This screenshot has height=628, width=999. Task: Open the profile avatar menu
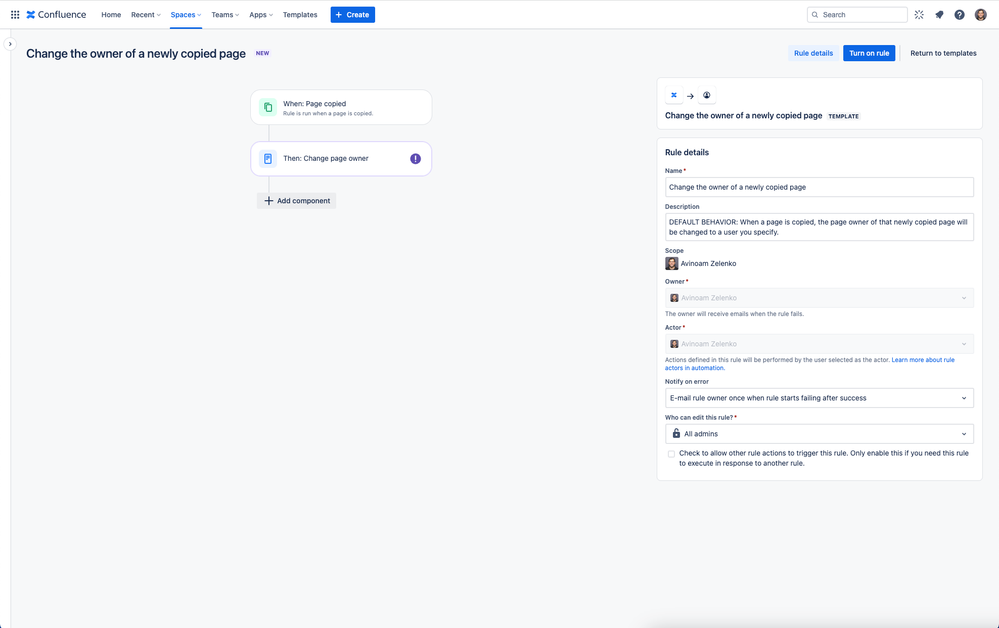click(x=981, y=15)
